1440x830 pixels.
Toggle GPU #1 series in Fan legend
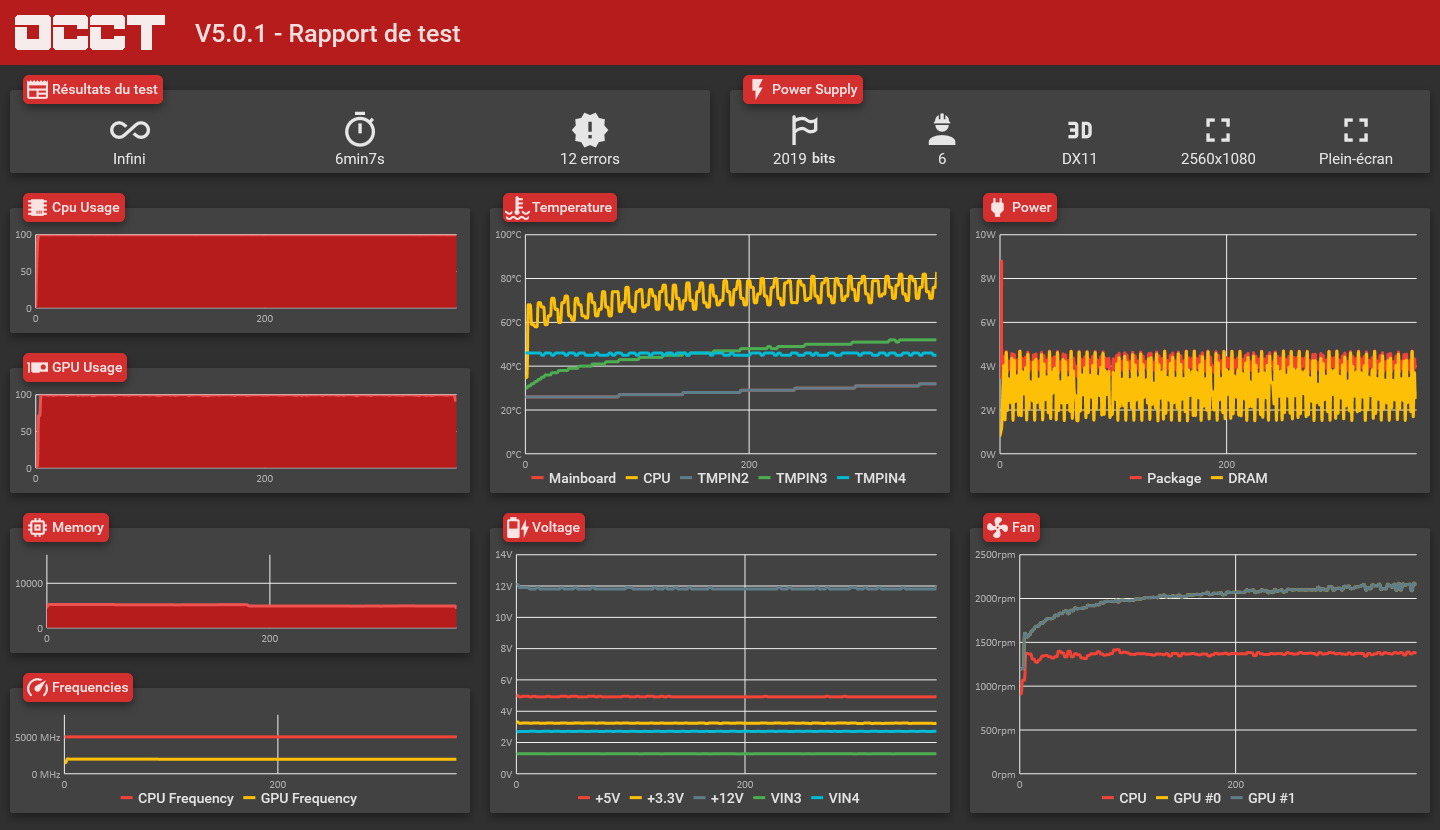tap(1262, 798)
